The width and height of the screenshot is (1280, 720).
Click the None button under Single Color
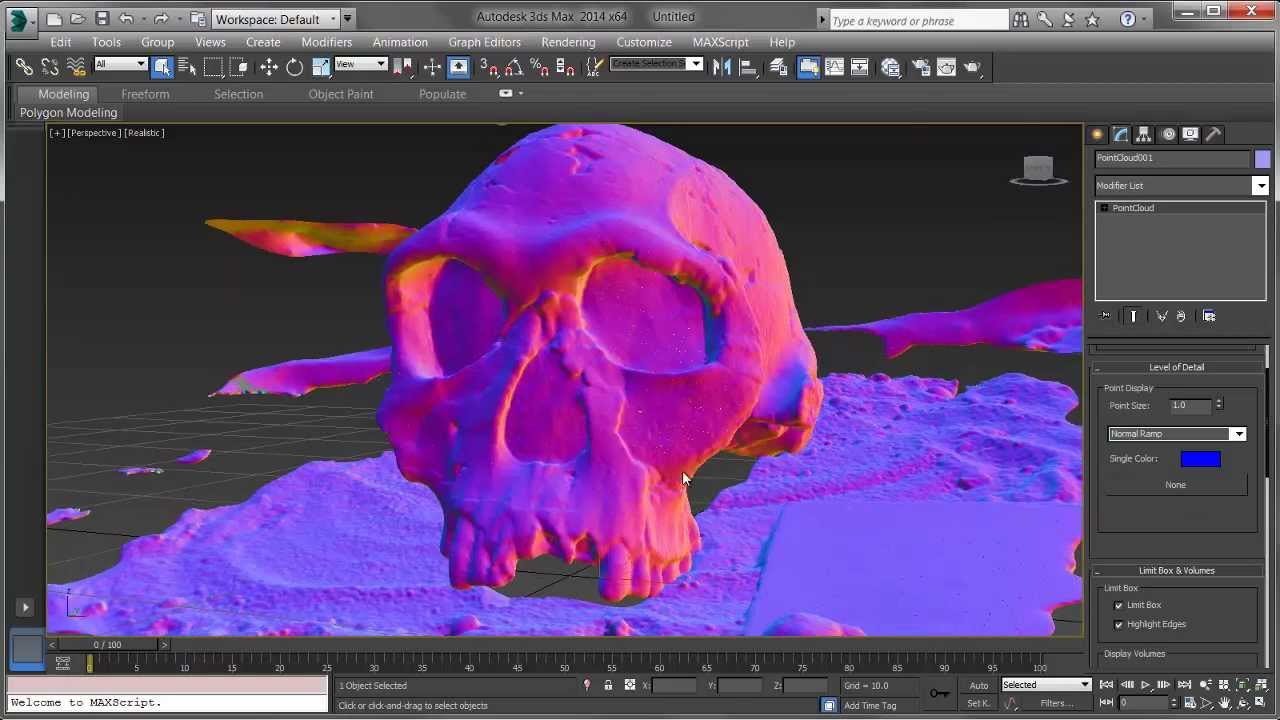click(x=1176, y=485)
